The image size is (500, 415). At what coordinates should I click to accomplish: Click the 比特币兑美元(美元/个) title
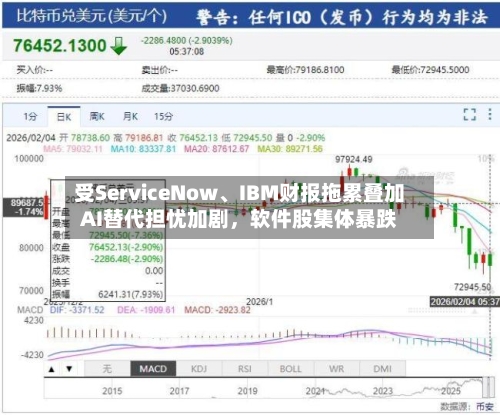pyautogui.click(x=92, y=16)
